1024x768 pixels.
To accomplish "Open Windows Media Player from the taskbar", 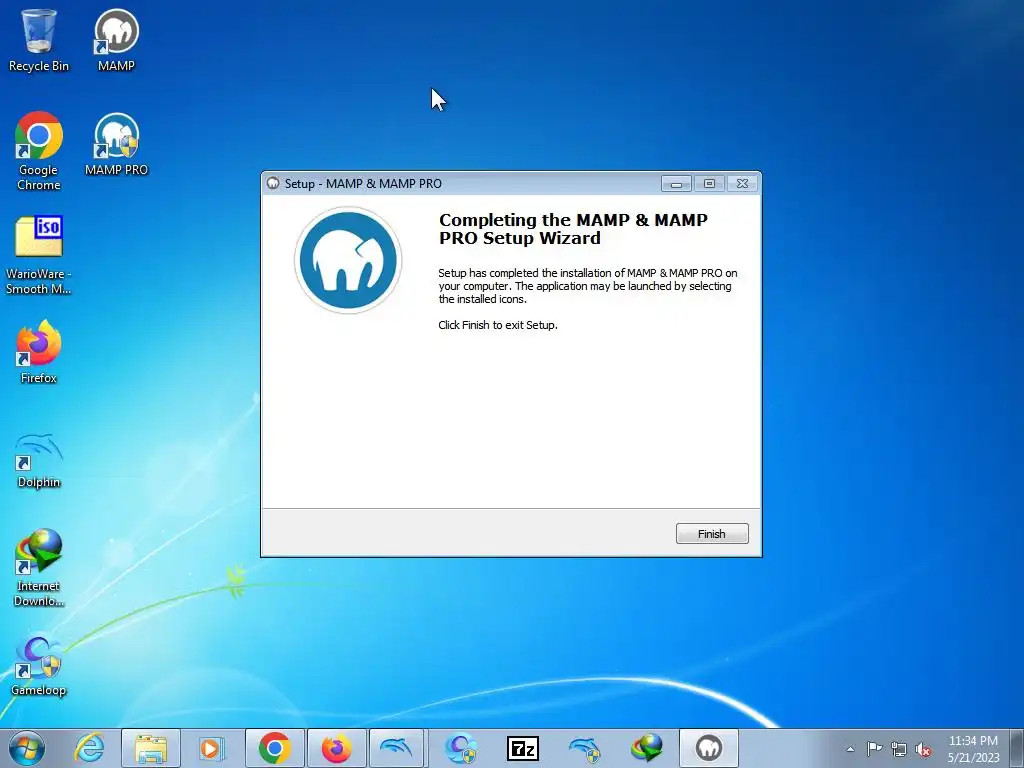I will (212, 748).
